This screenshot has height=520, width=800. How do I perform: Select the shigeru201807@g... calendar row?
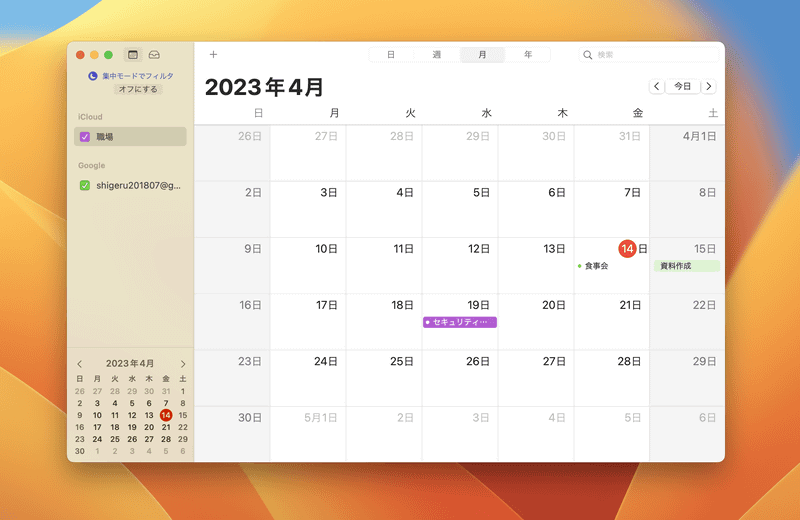point(130,185)
